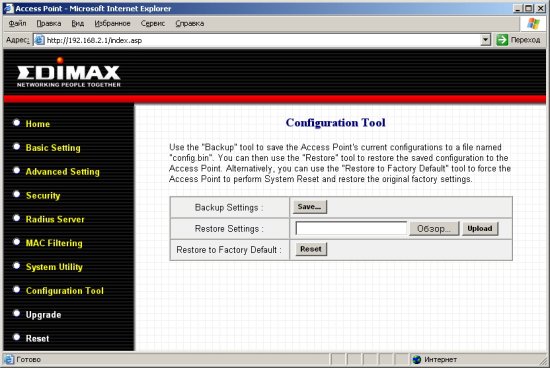Image resolution: width=550 pixels, height=368 pixels.
Task: Click the Интернет zone globe icon
Action: (417, 359)
